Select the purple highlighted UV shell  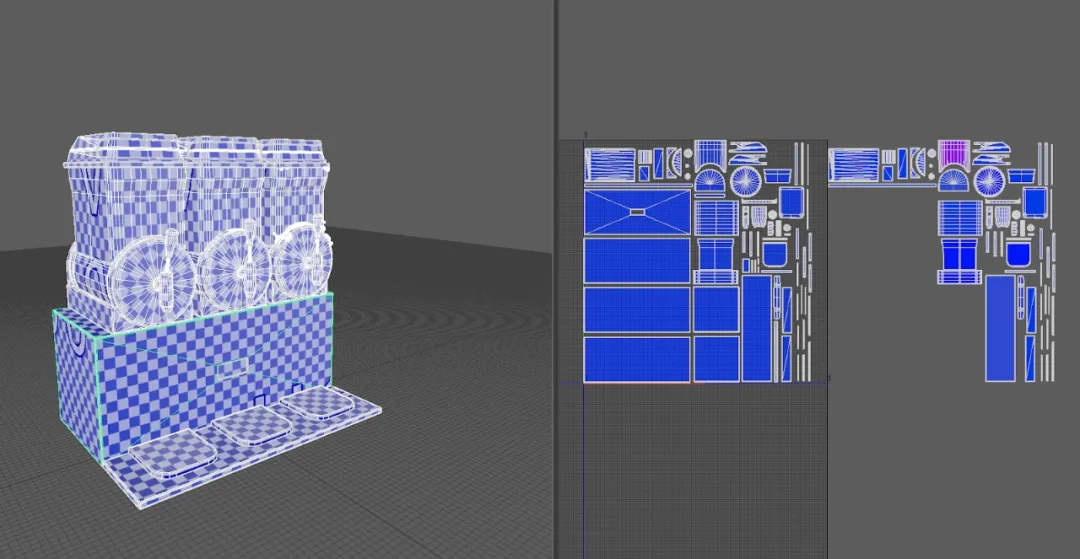coord(954,155)
